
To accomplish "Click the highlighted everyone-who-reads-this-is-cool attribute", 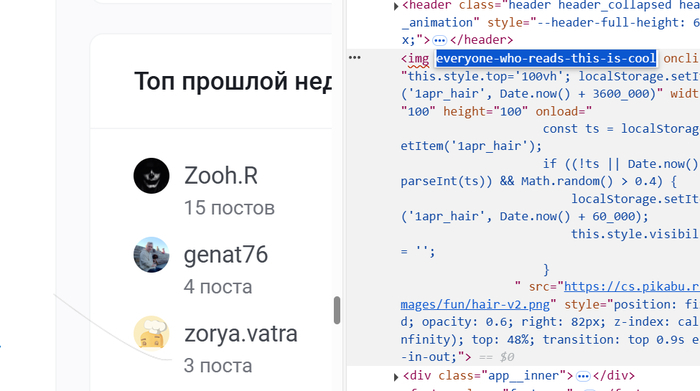I will 546,58.
